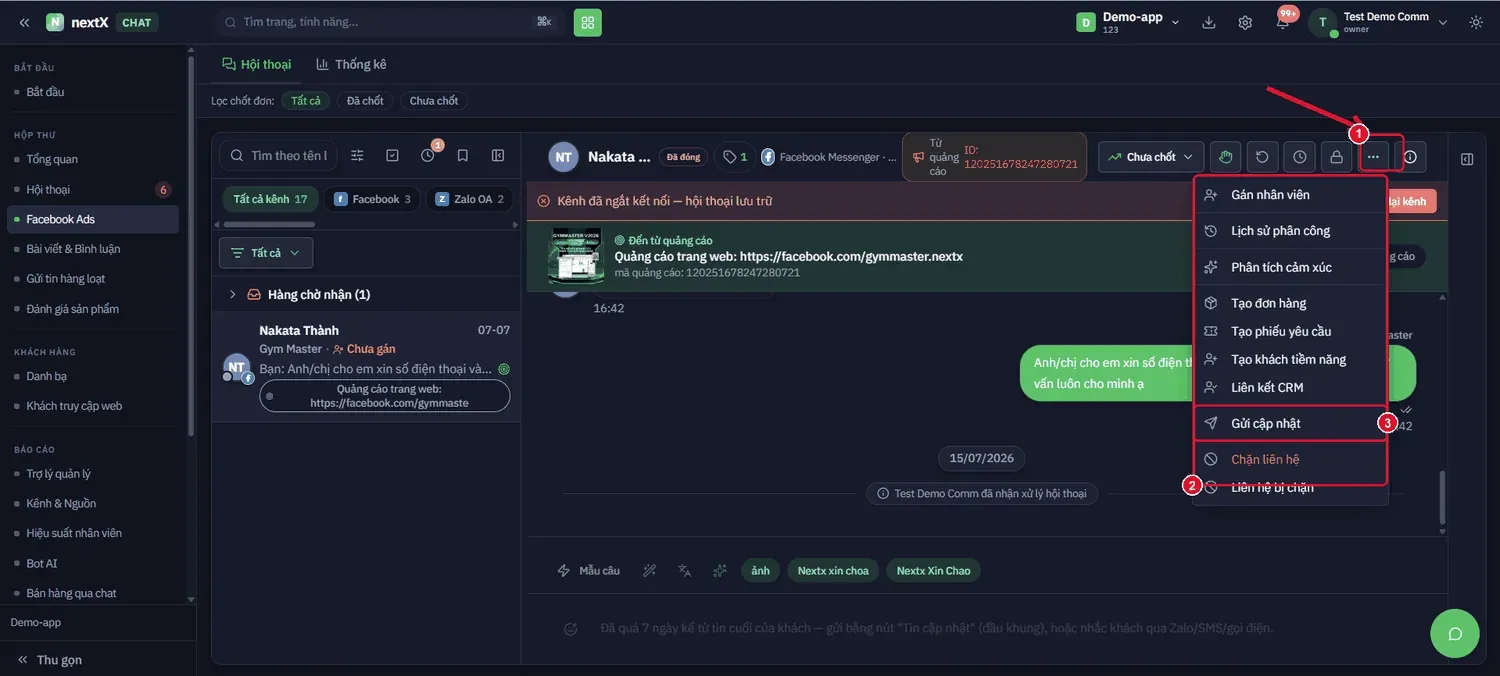Open settings with the gear icon
Image resolution: width=1500 pixels, height=676 pixels.
tap(1245, 22)
